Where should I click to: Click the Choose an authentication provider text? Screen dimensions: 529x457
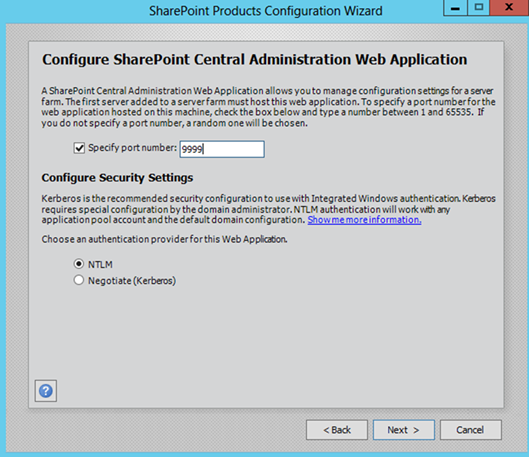[164, 239]
